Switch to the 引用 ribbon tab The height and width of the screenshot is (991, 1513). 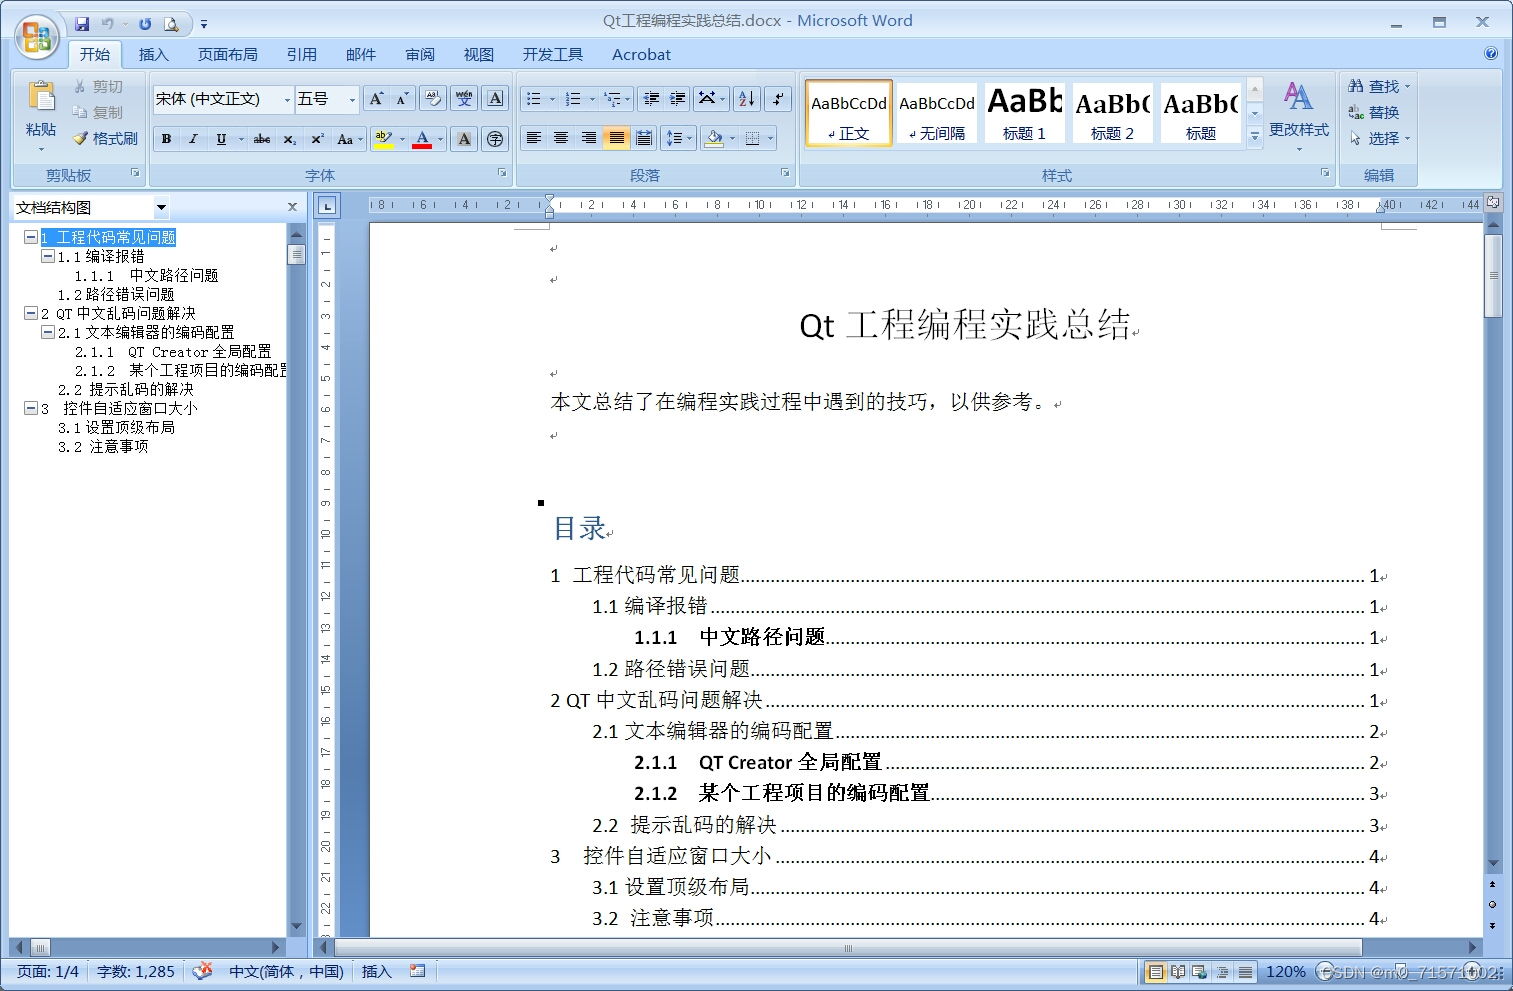point(302,54)
